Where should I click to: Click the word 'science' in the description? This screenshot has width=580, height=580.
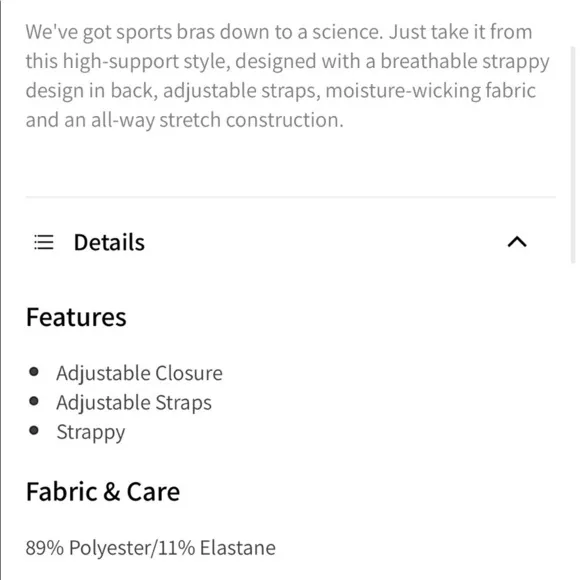347,32
